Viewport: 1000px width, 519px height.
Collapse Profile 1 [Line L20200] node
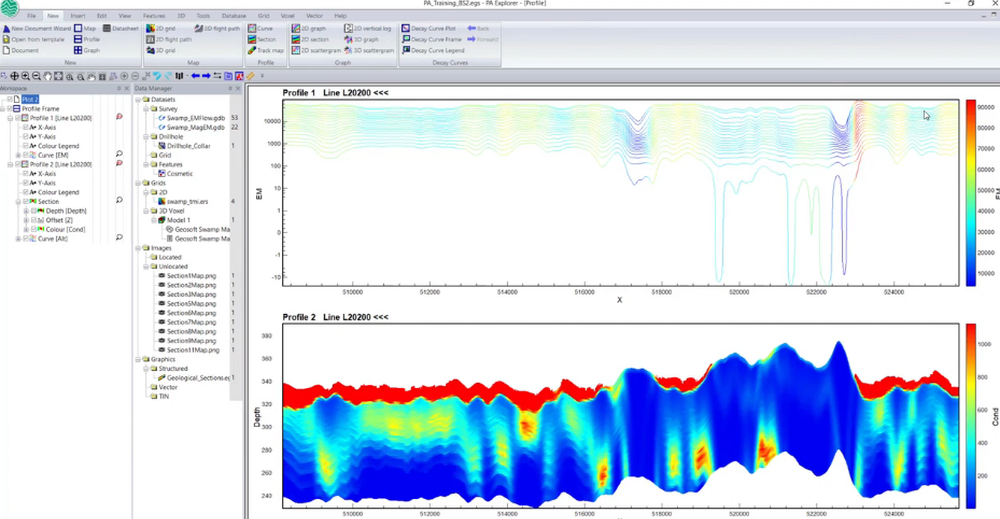coord(10,118)
